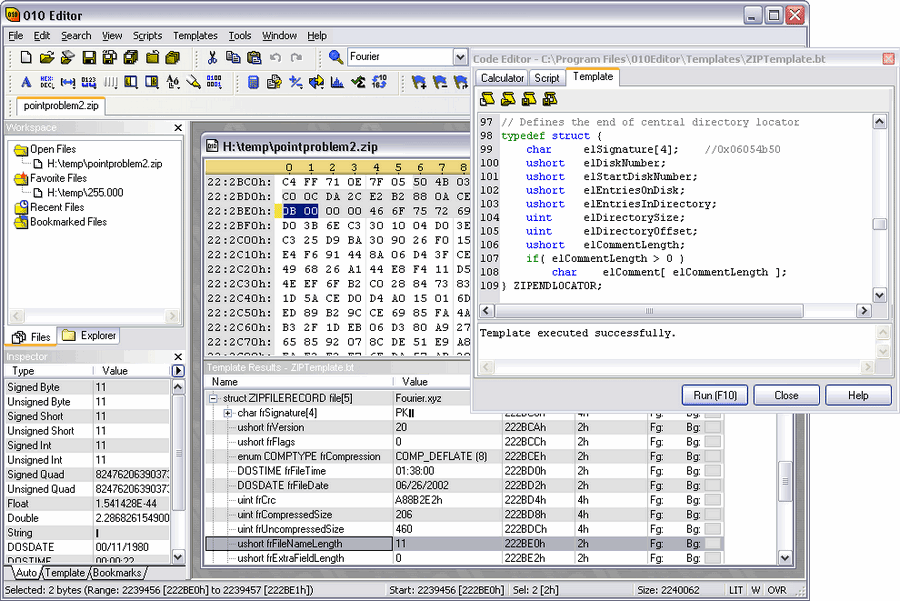The height and width of the screenshot is (601, 900).
Task: Switch to the Script tab
Action: [x=547, y=77]
